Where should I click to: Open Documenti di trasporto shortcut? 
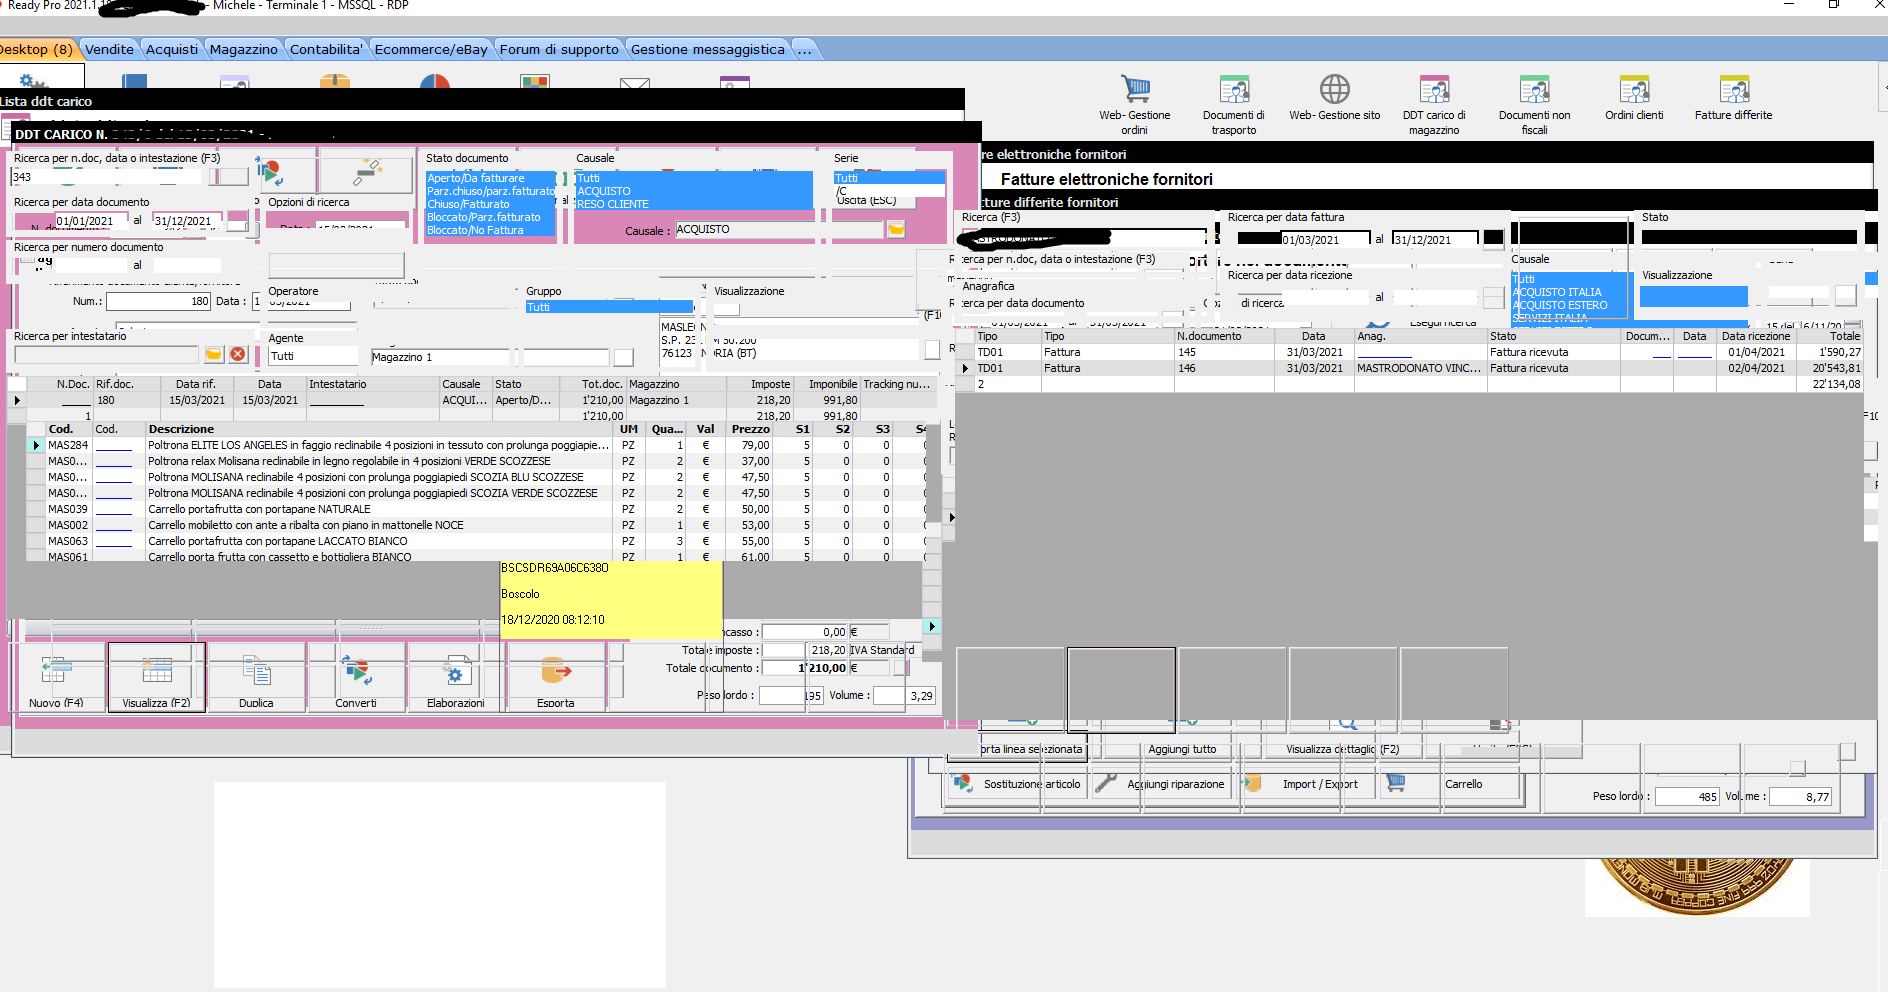coord(1234,103)
